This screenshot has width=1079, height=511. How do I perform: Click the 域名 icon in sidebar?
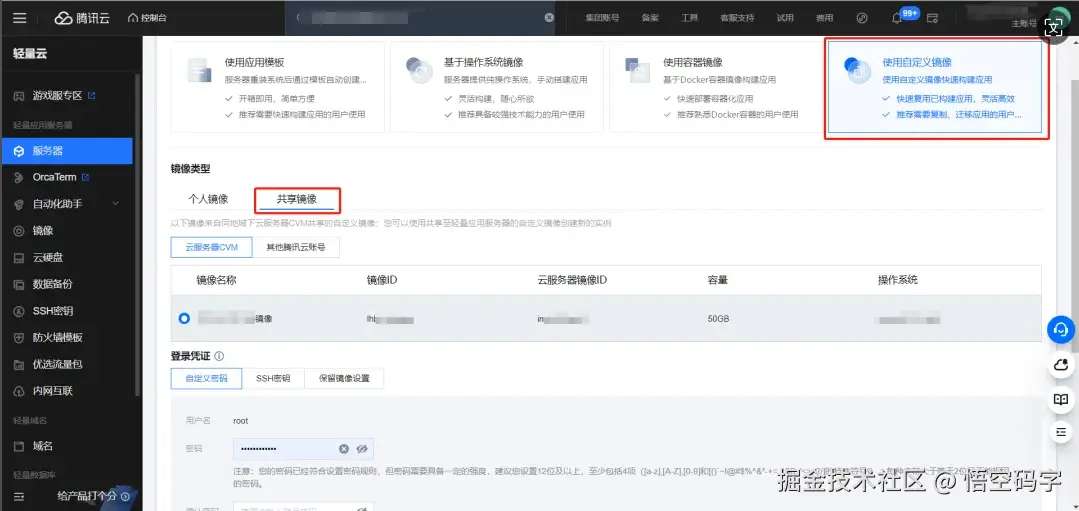pyautogui.click(x=19, y=446)
